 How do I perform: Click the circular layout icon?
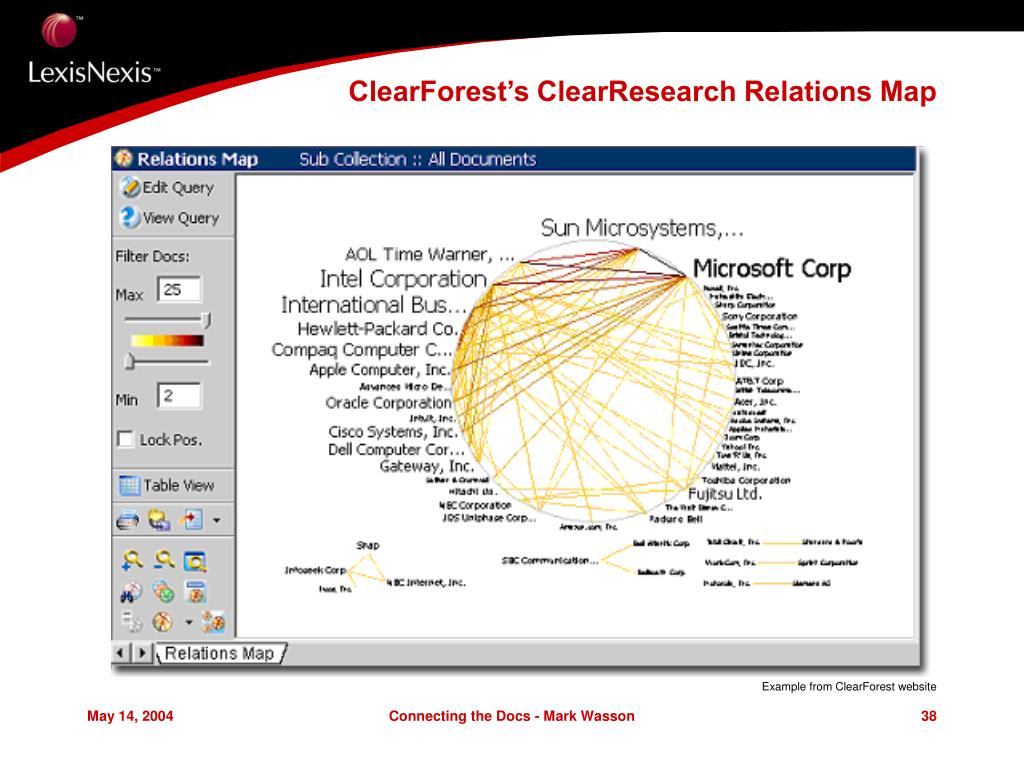pos(163,621)
